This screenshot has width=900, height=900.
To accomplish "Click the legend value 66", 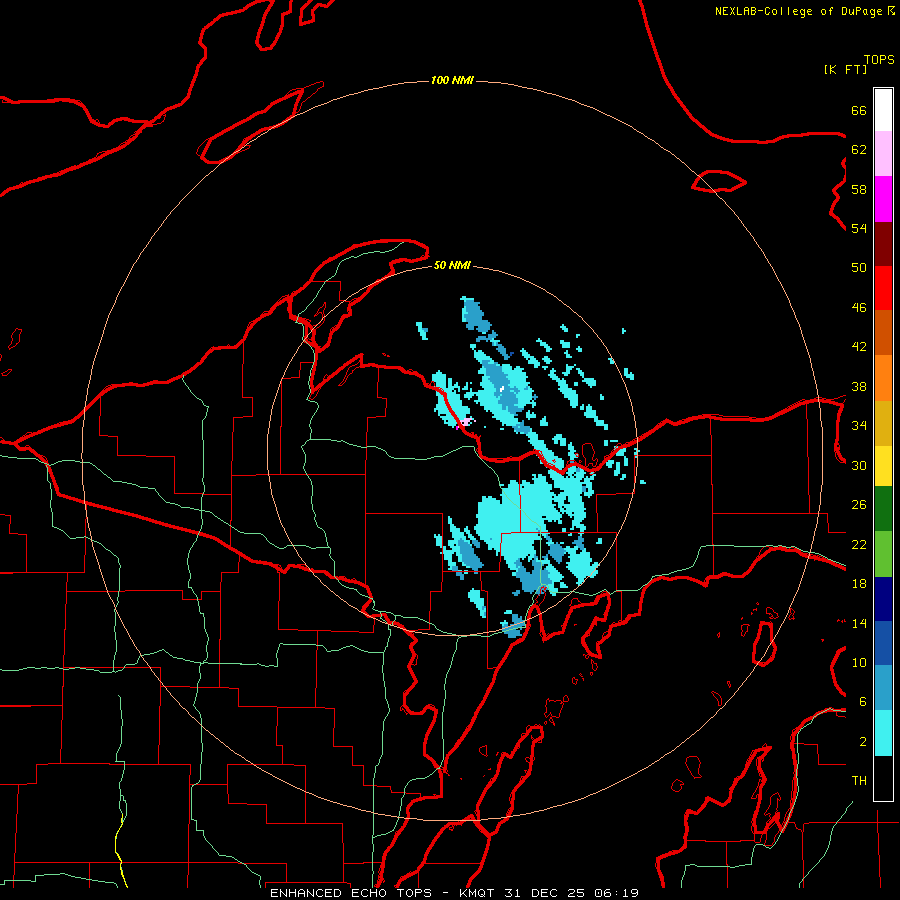I will [859, 111].
